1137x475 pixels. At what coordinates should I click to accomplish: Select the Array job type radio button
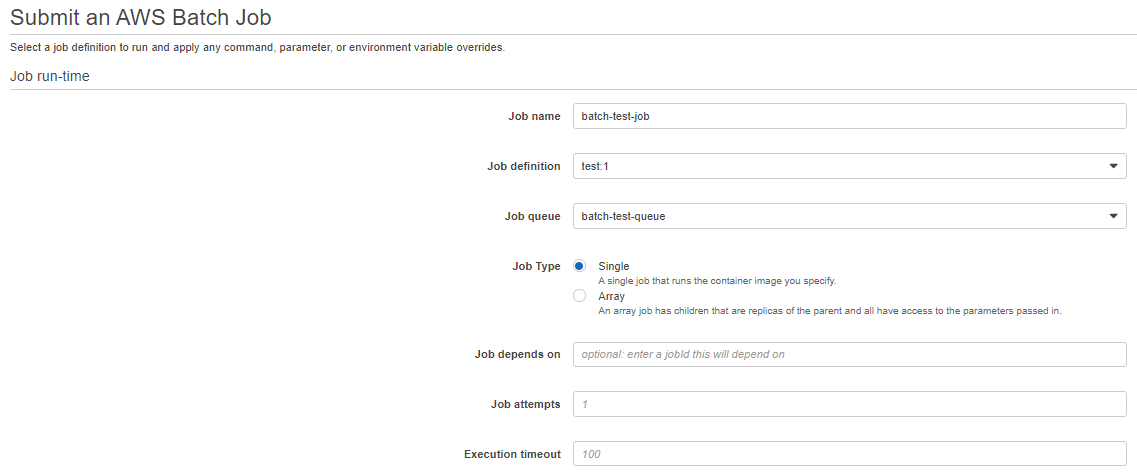coord(579,296)
